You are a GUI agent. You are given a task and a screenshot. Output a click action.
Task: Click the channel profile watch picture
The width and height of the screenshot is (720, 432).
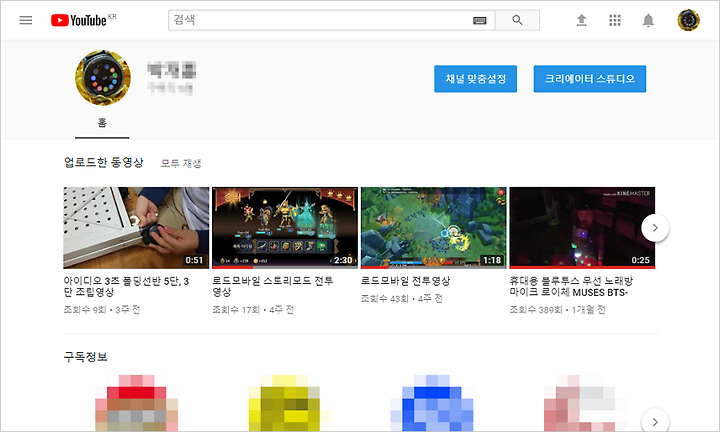[103, 78]
